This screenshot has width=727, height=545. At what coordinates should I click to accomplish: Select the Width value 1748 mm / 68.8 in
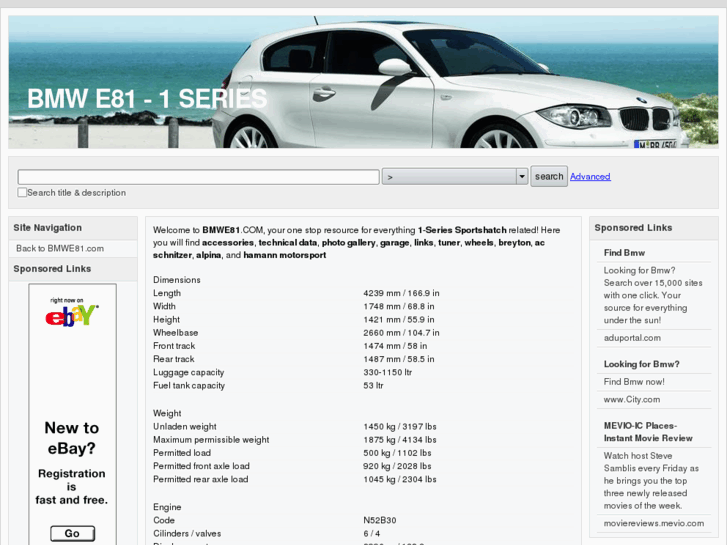click(399, 306)
